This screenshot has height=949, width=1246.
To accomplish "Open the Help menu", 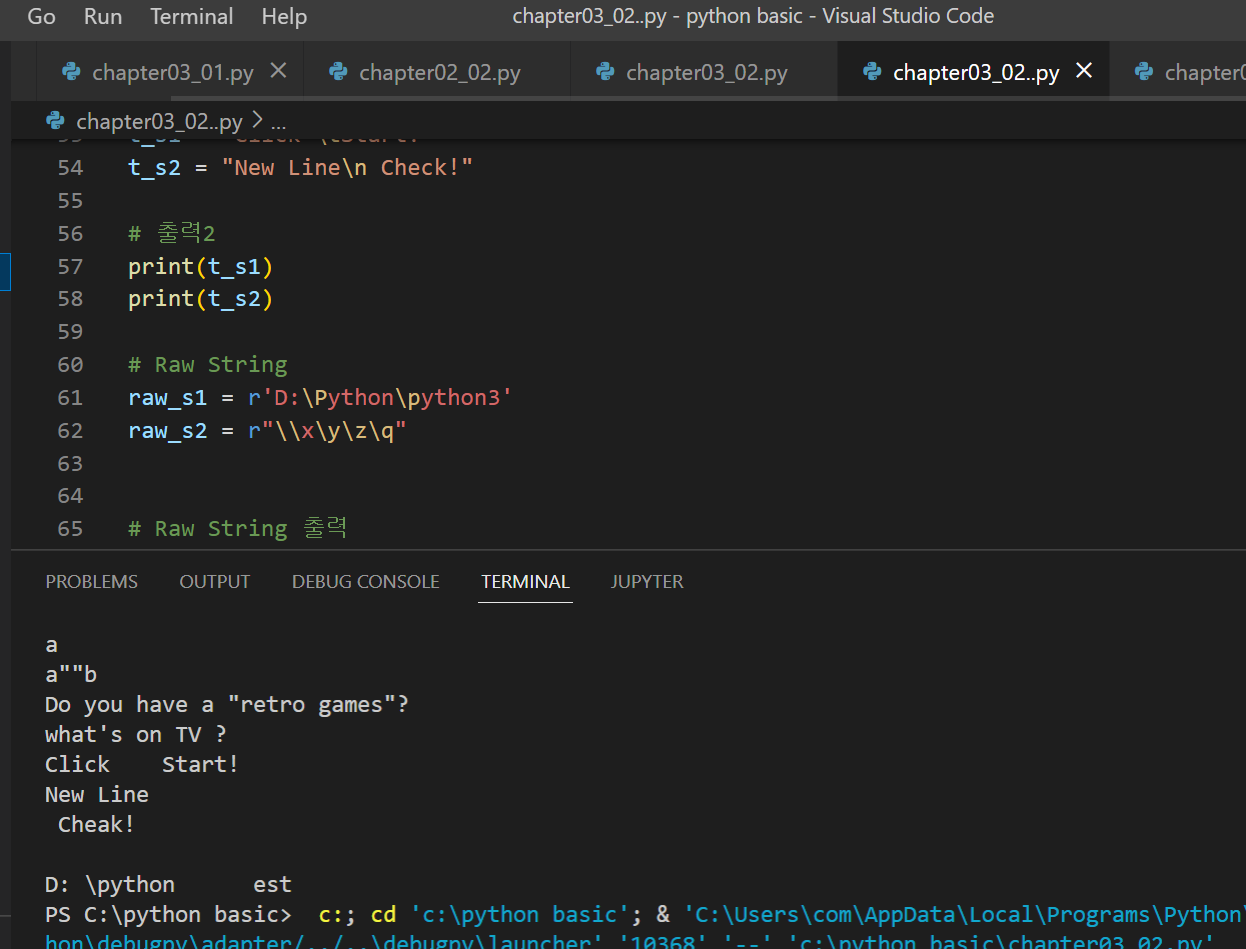I will 284,17.
